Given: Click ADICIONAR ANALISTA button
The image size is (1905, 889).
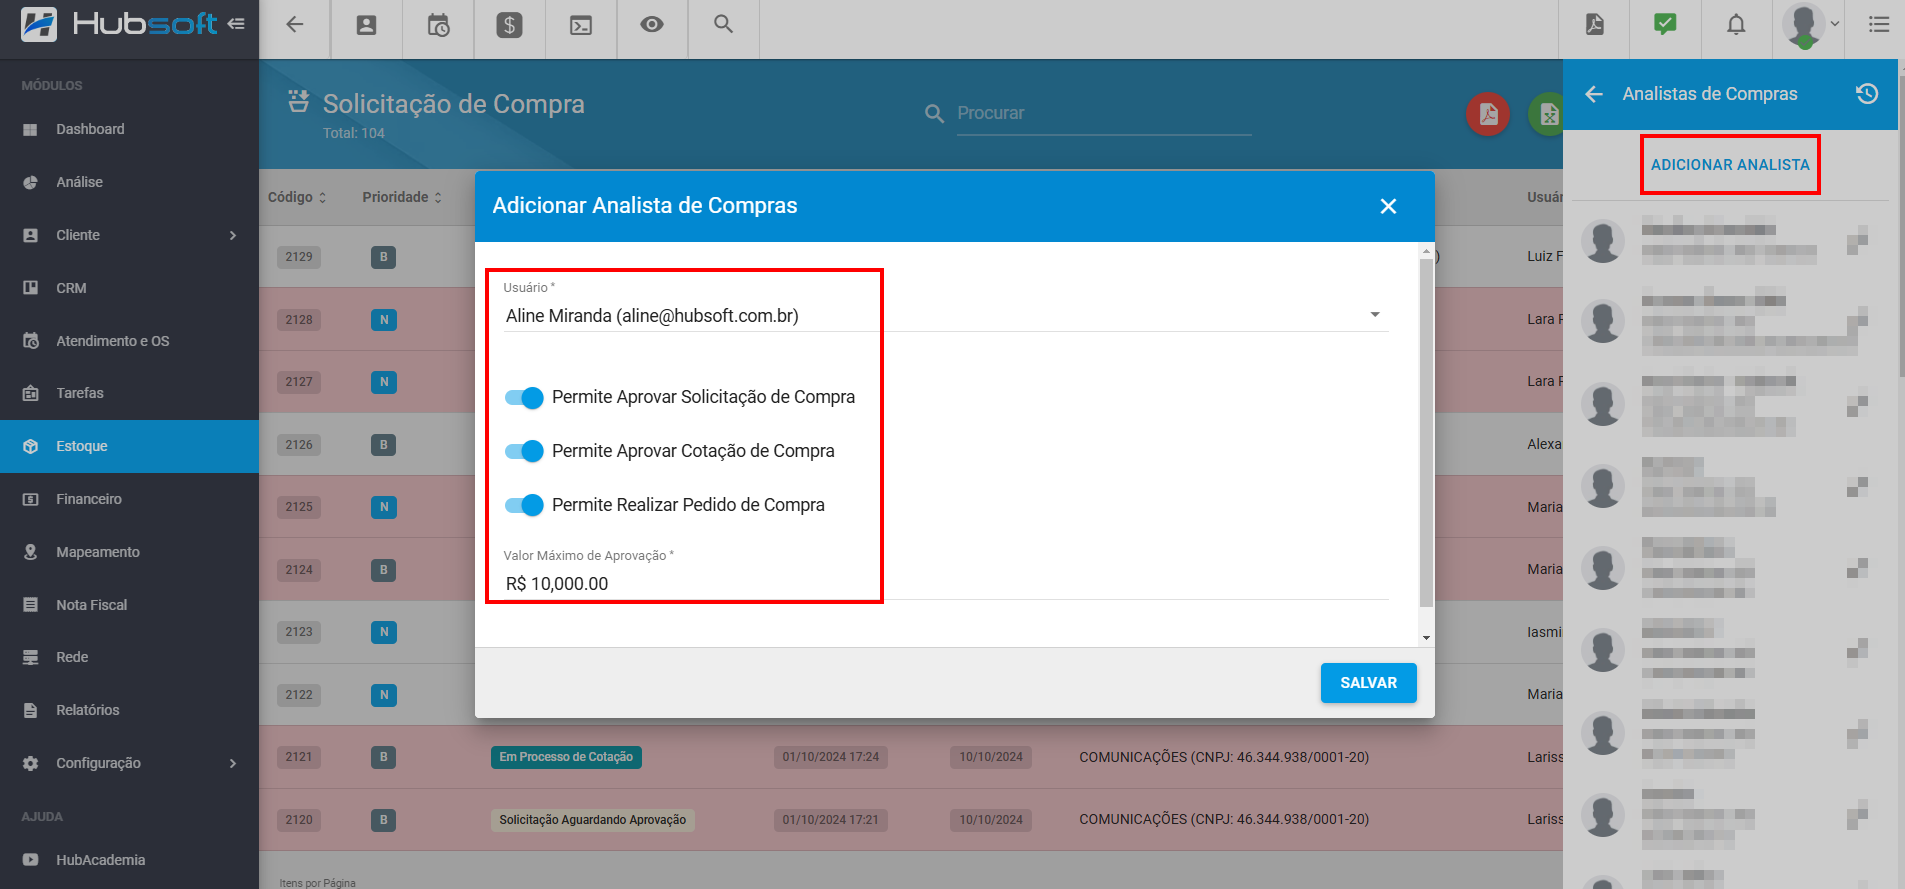Looking at the screenshot, I should tap(1730, 165).
